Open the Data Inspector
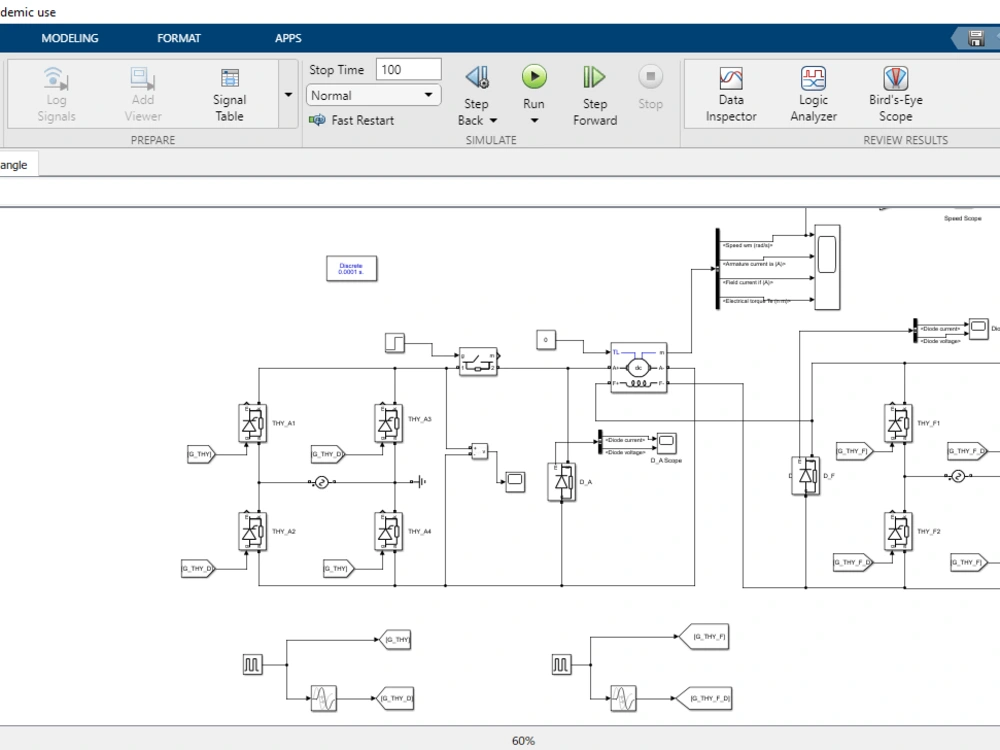Image resolution: width=1000 pixels, height=750 pixels. coord(730,90)
